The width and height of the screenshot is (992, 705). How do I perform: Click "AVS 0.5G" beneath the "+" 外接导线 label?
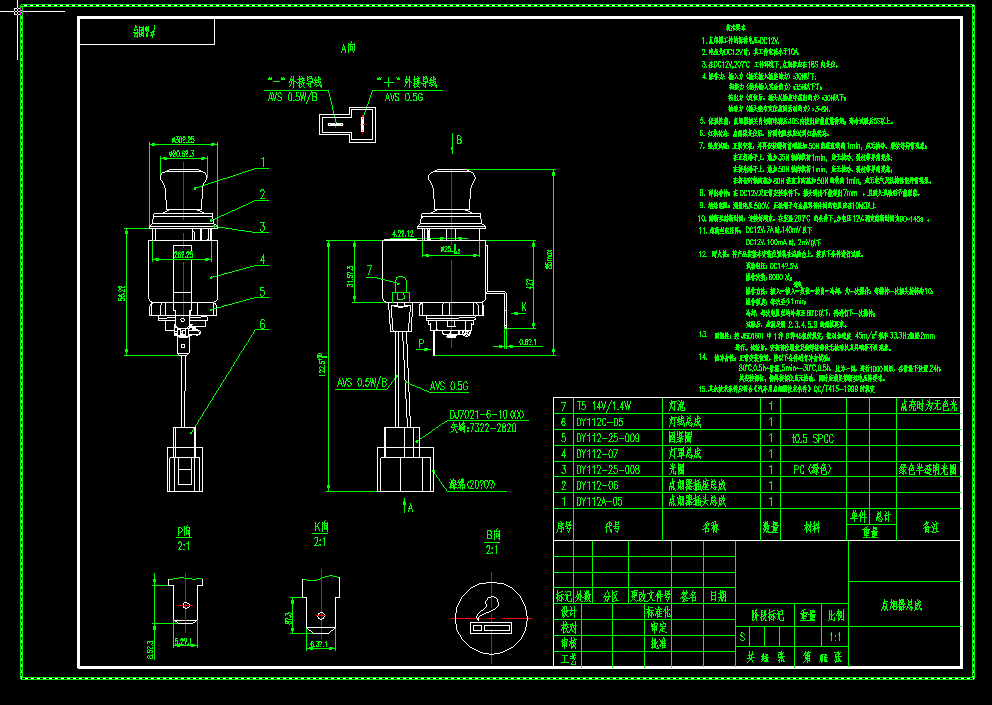404,97
